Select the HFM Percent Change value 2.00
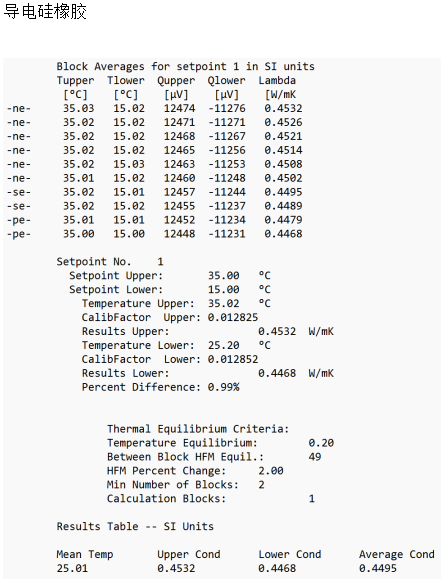The image size is (441, 579). pos(271,471)
